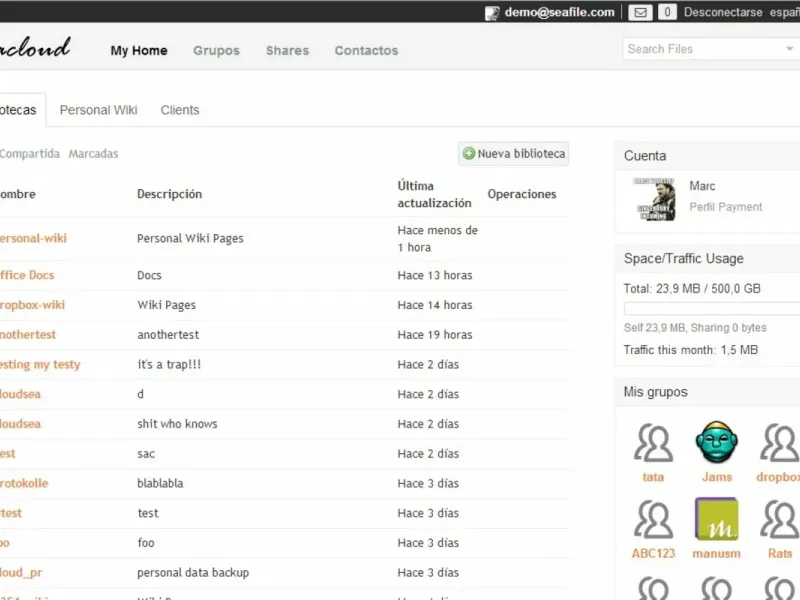Open the español language selector
800x600 pixels.
click(x=785, y=12)
